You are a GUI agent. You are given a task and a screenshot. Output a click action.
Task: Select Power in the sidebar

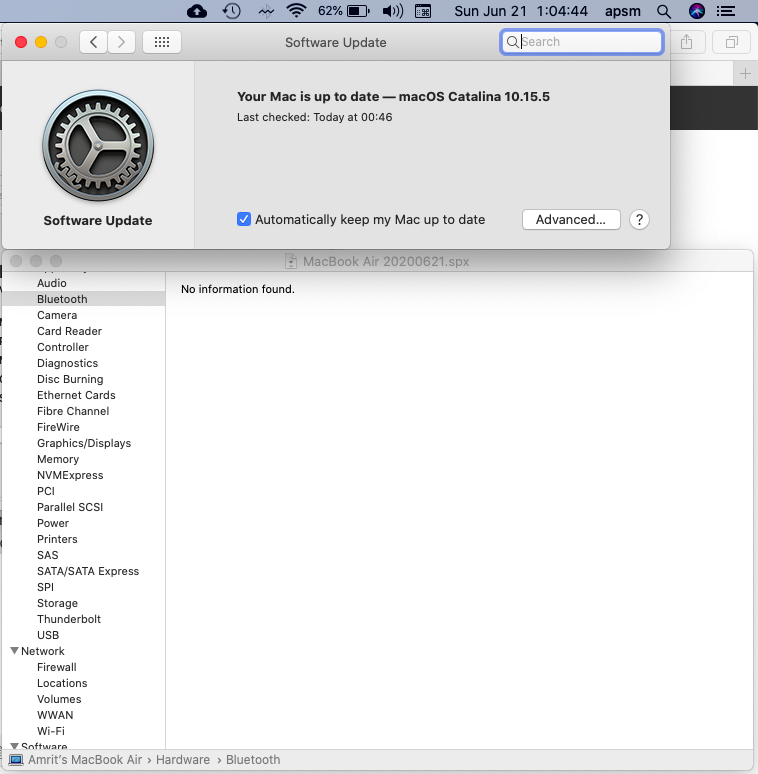(x=53, y=523)
